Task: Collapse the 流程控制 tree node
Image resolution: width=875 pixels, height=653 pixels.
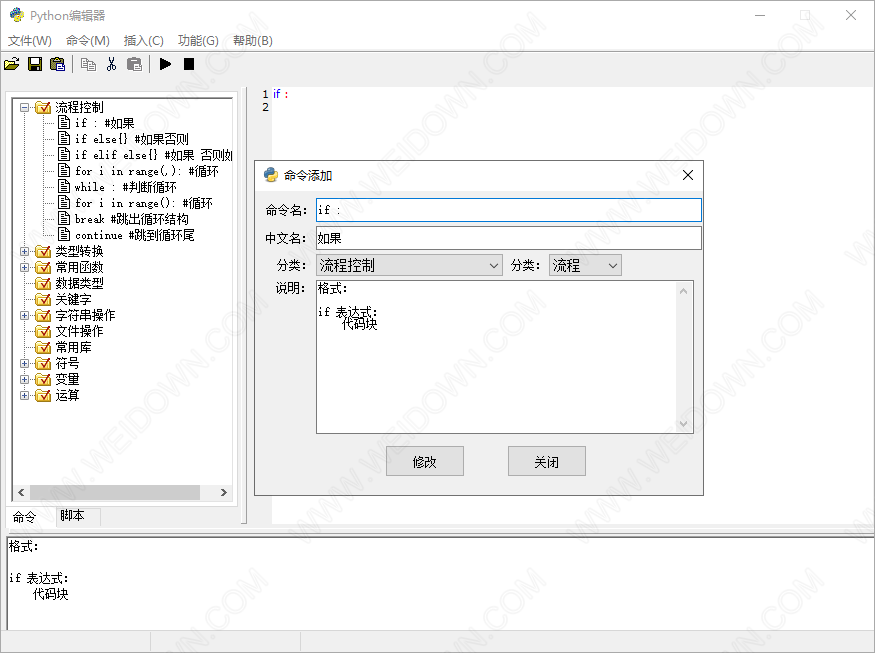Action: (25, 108)
